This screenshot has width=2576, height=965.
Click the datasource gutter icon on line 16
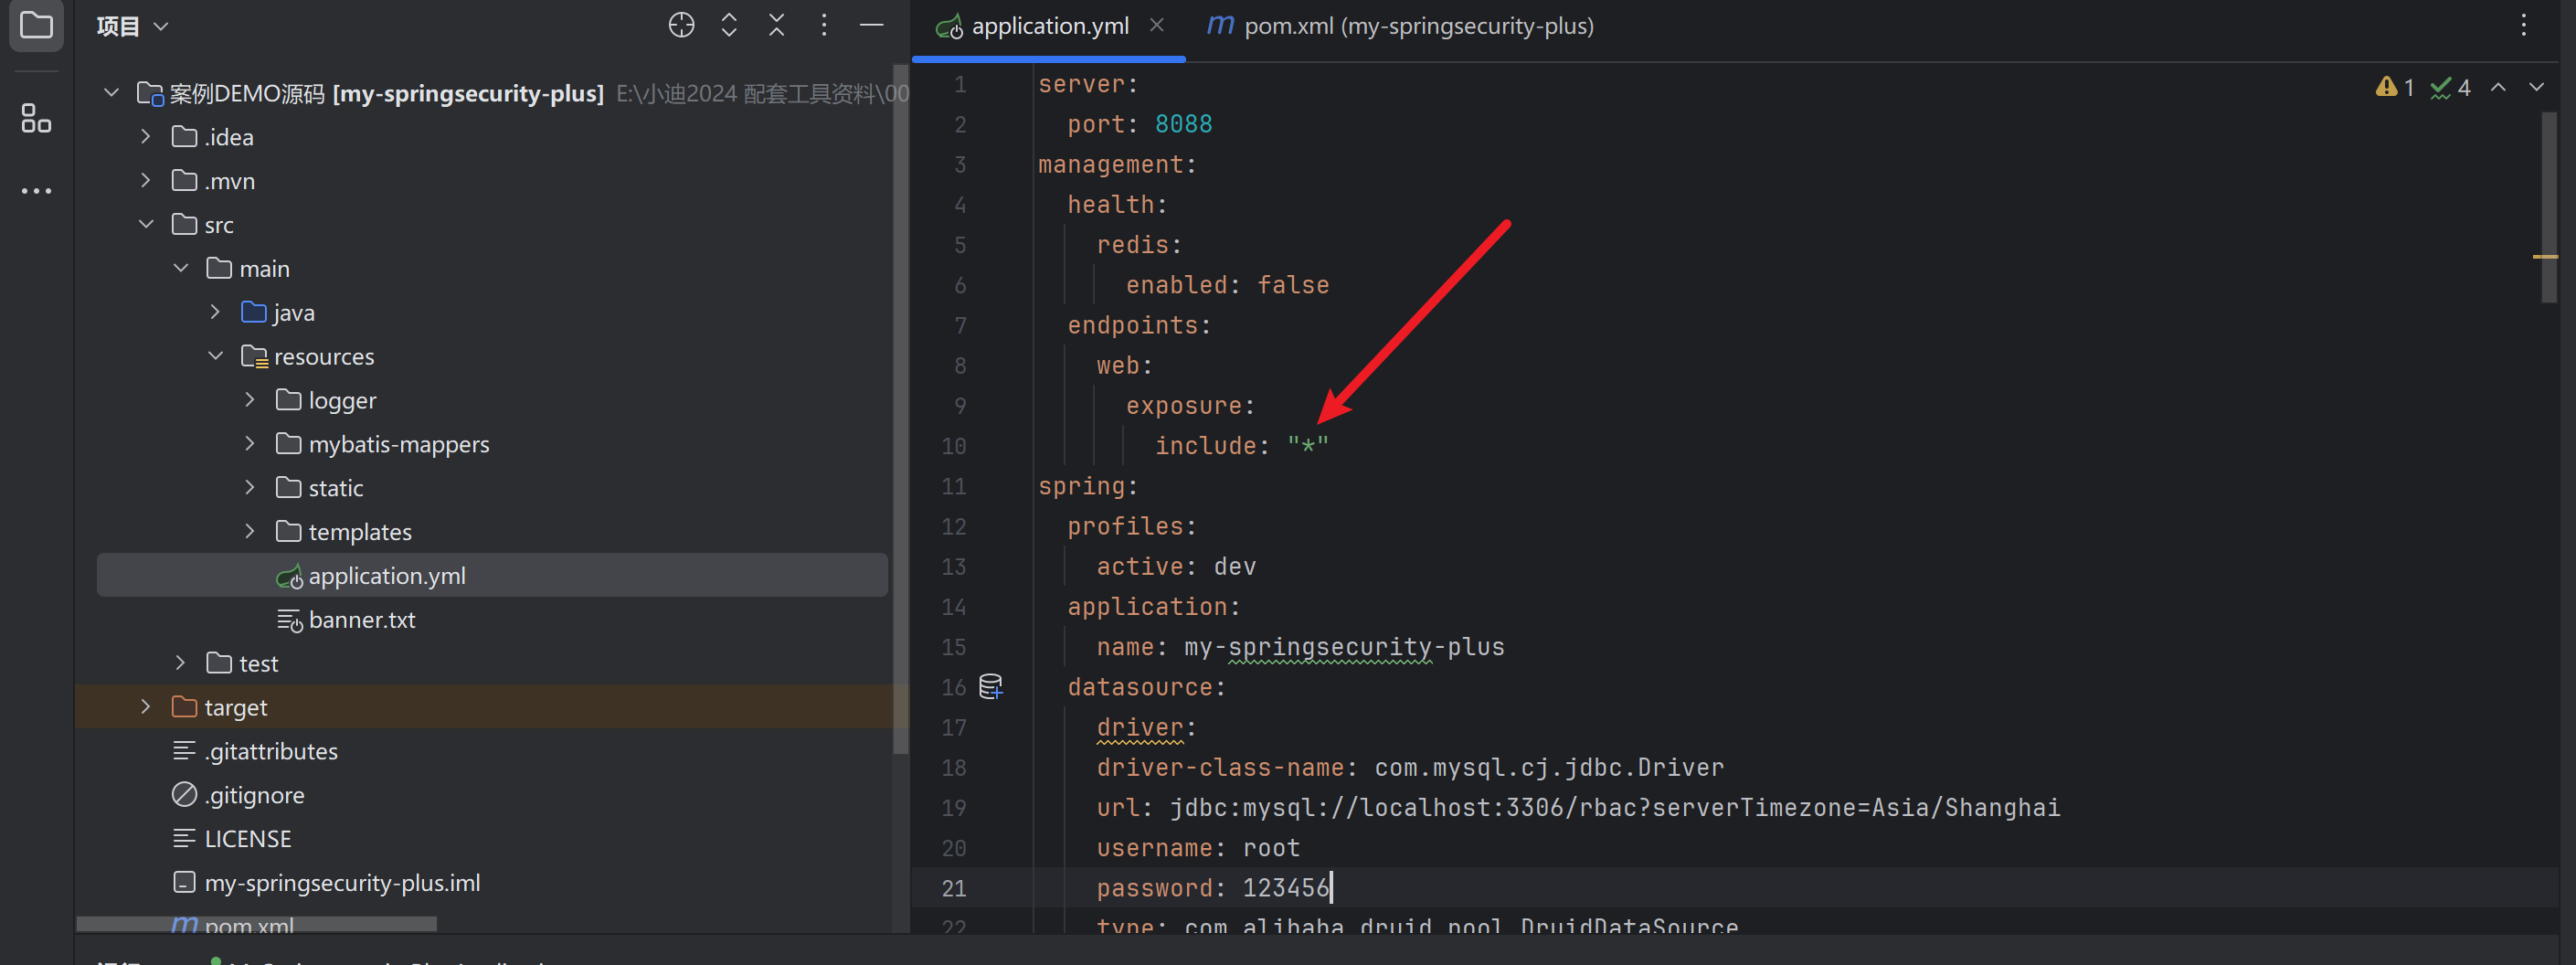[x=990, y=687]
